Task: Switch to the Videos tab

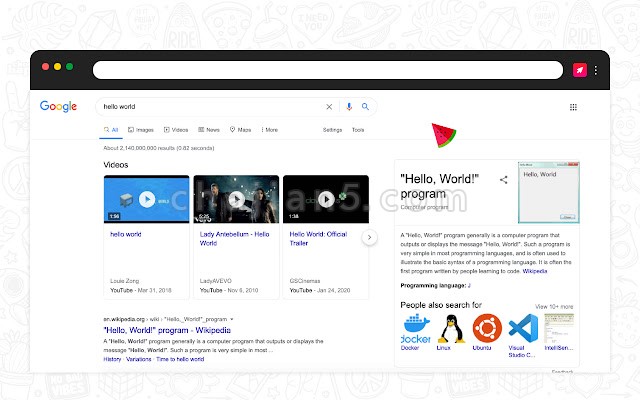Action: click(176, 130)
